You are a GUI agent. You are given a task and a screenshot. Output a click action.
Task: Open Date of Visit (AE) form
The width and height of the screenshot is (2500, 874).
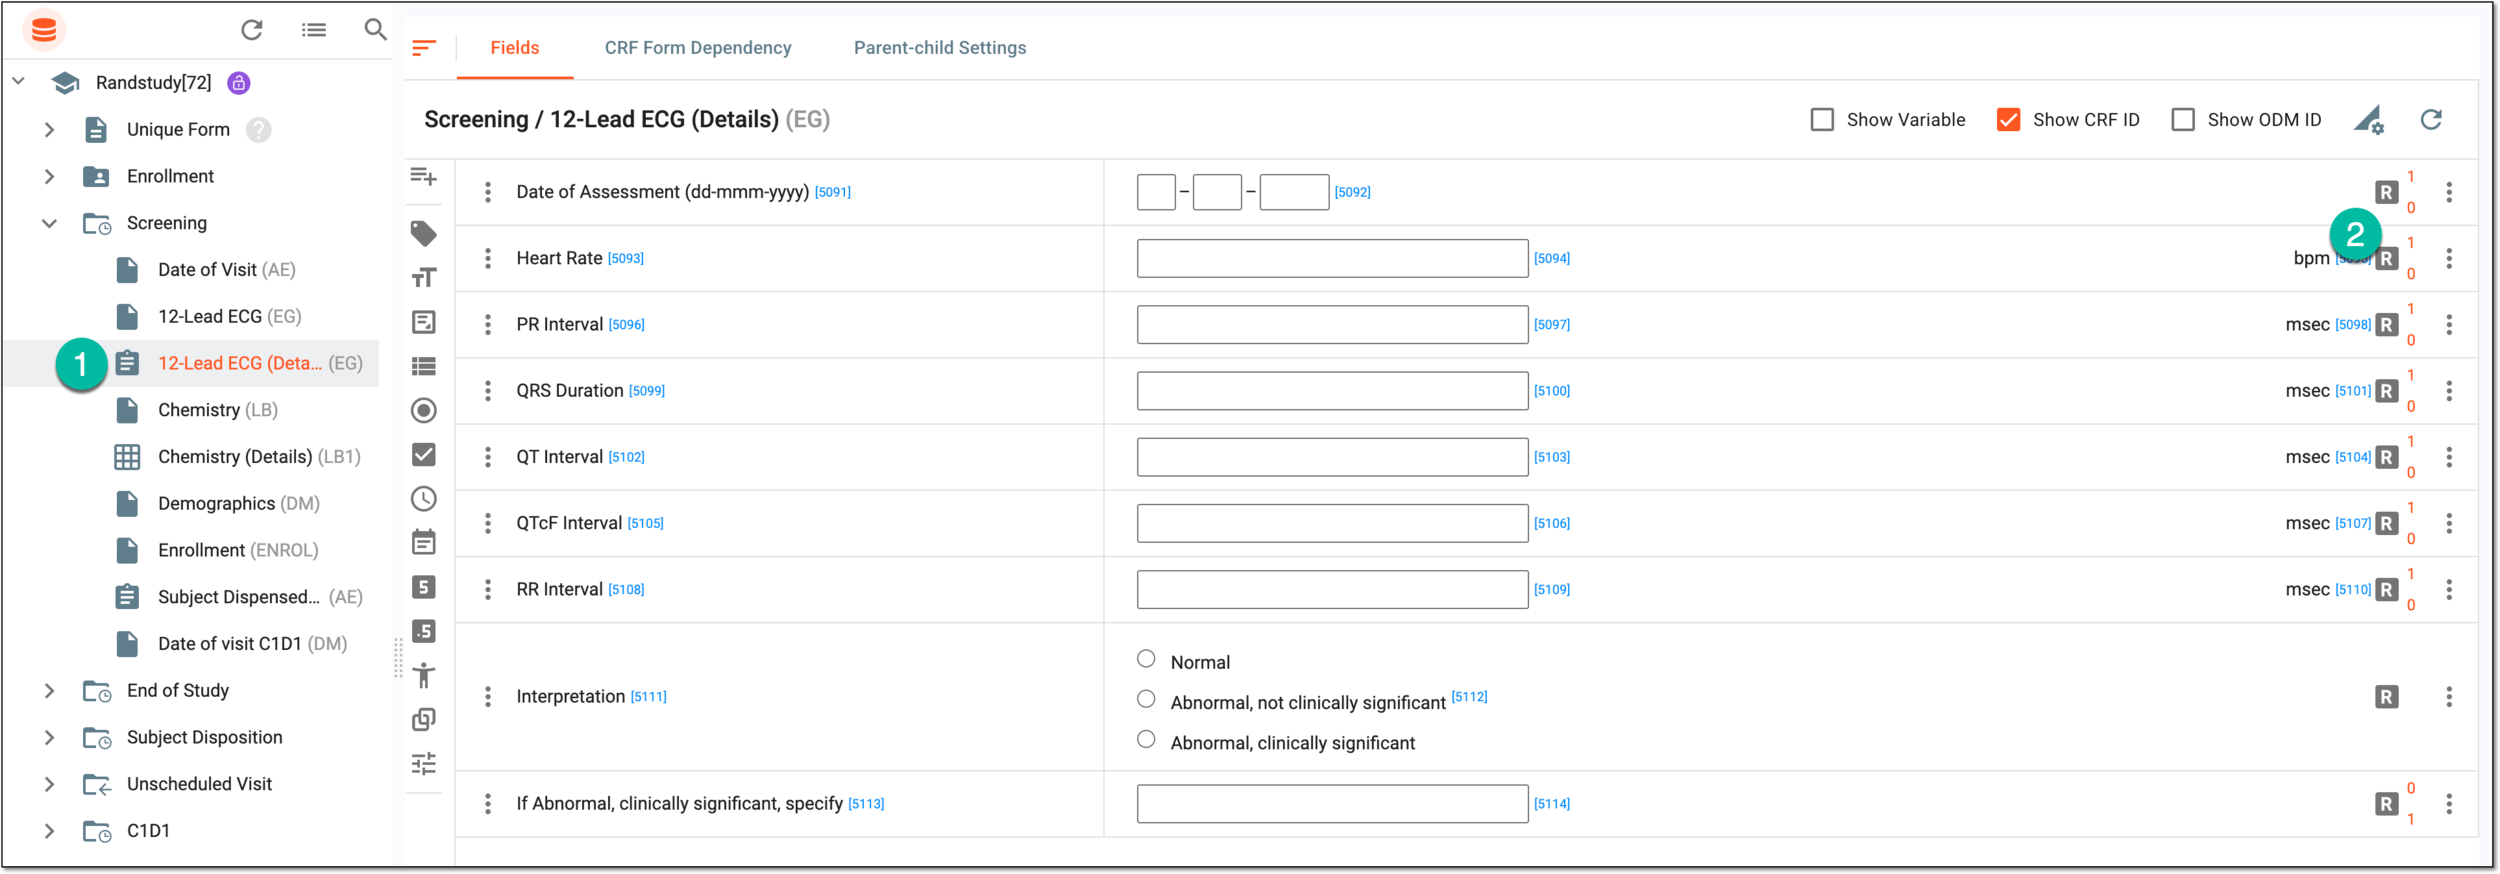point(227,270)
